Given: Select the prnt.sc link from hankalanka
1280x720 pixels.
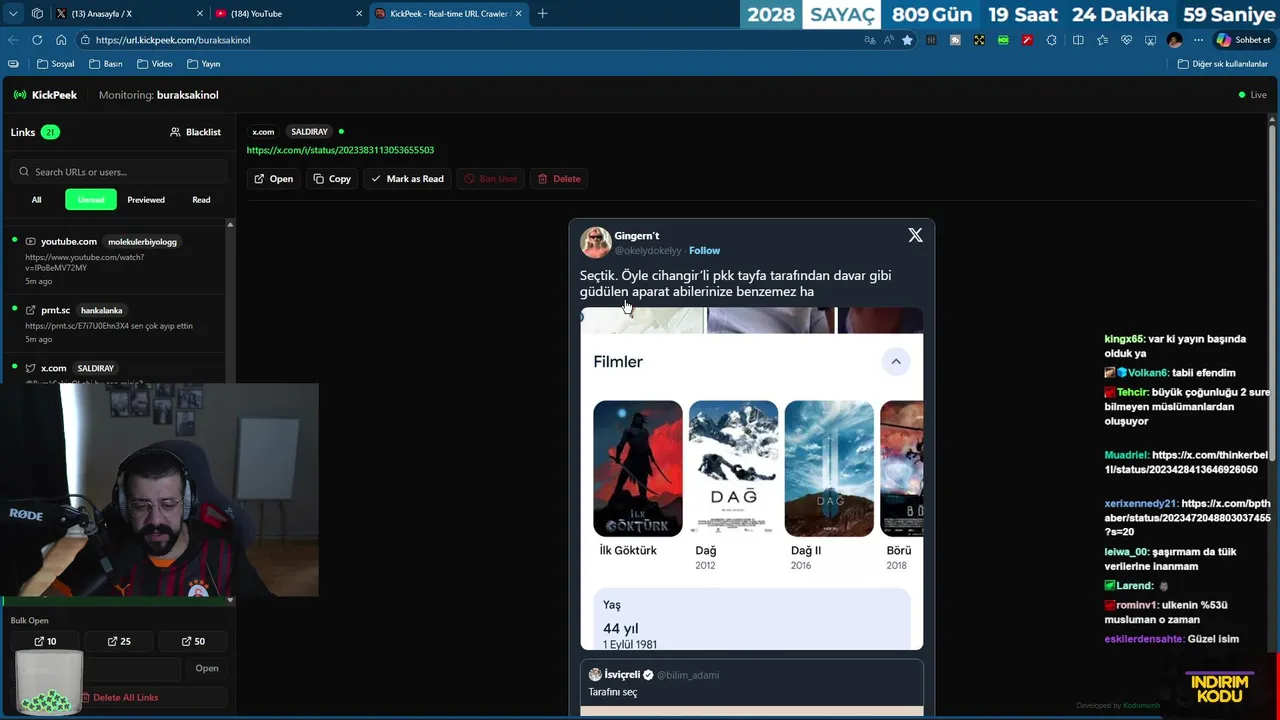Looking at the screenshot, I should coord(113,324).
